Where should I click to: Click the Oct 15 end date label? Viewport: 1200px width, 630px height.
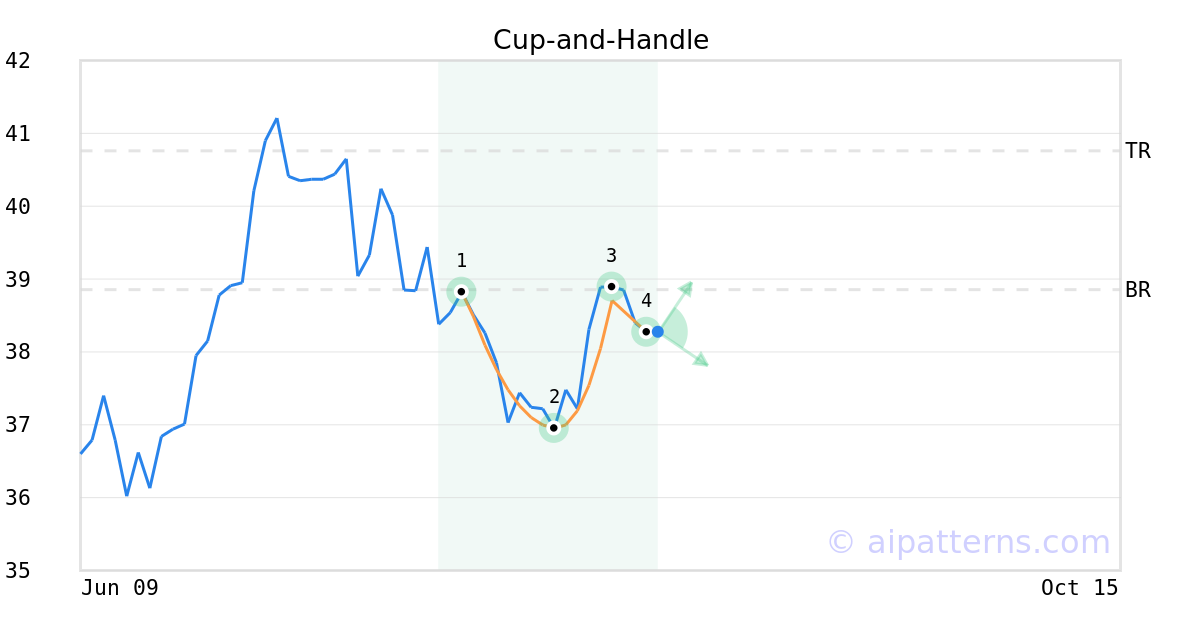[x=1080, y=588]
